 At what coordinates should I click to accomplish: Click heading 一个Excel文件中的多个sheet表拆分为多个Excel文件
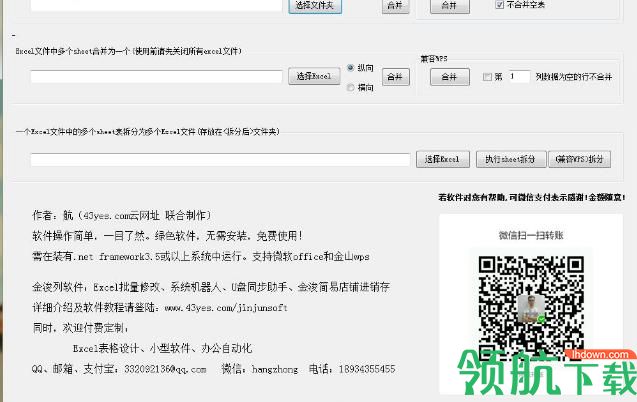pyautogui.click(x=147, y=132)
